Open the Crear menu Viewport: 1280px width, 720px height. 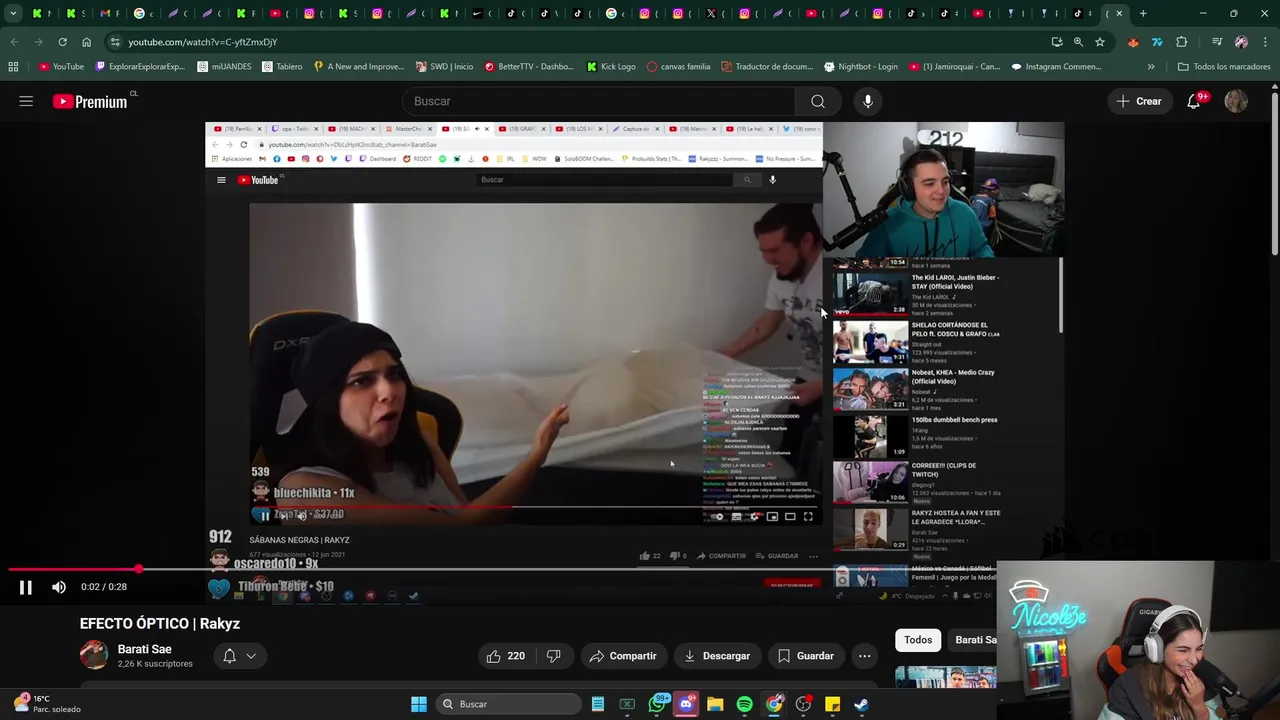pyautogui.click(x=1139, y=101)
